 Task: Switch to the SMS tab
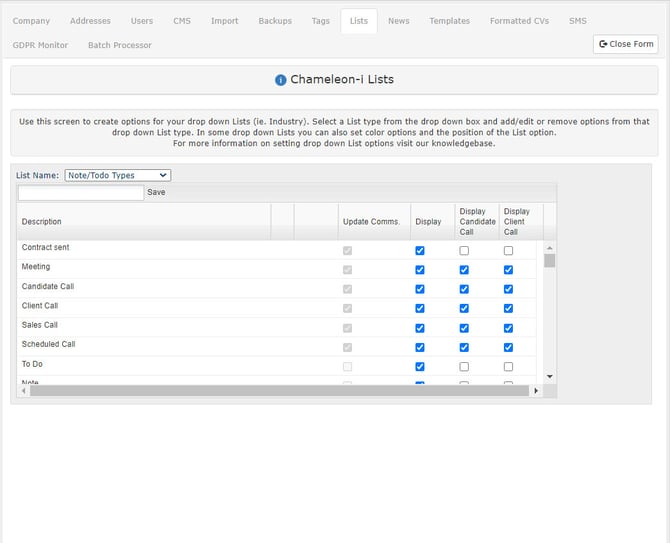point(578,21)
